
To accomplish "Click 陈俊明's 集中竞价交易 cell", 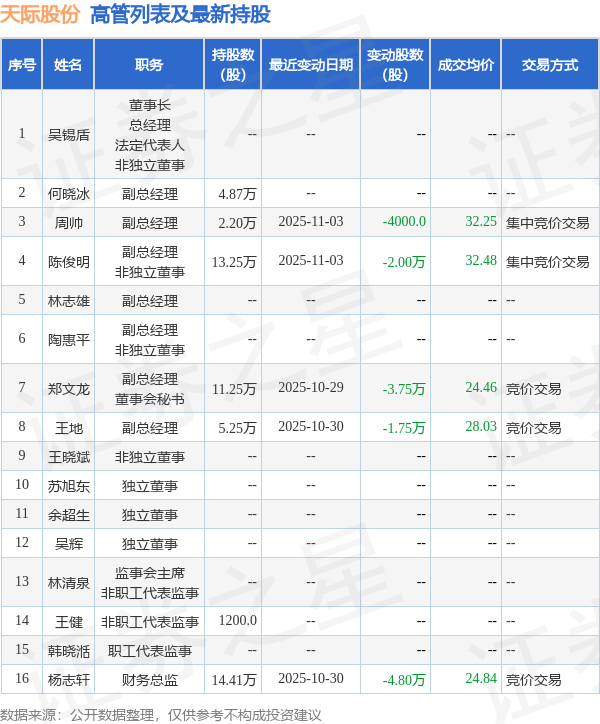I will pos(547,262).
